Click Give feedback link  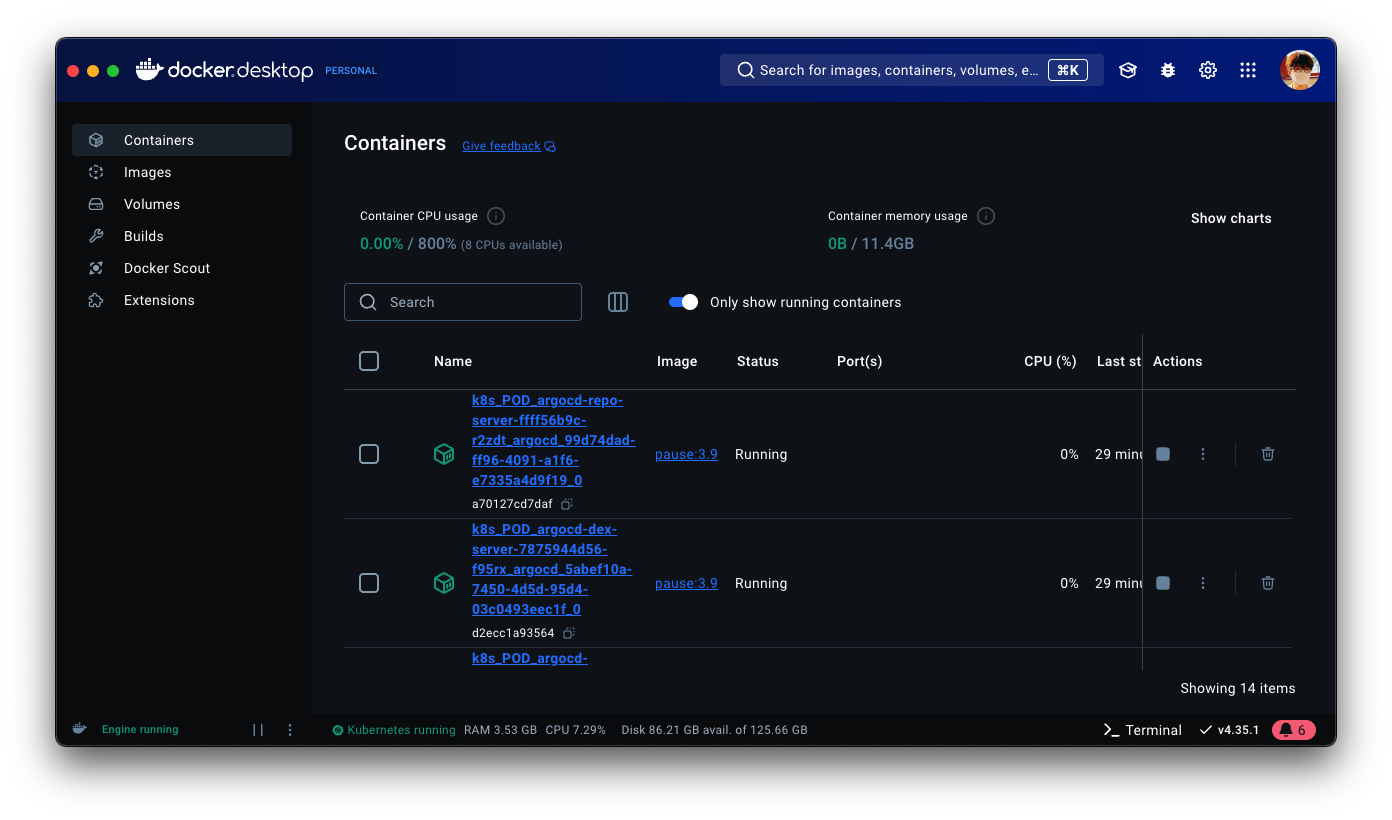pos(508,146)
